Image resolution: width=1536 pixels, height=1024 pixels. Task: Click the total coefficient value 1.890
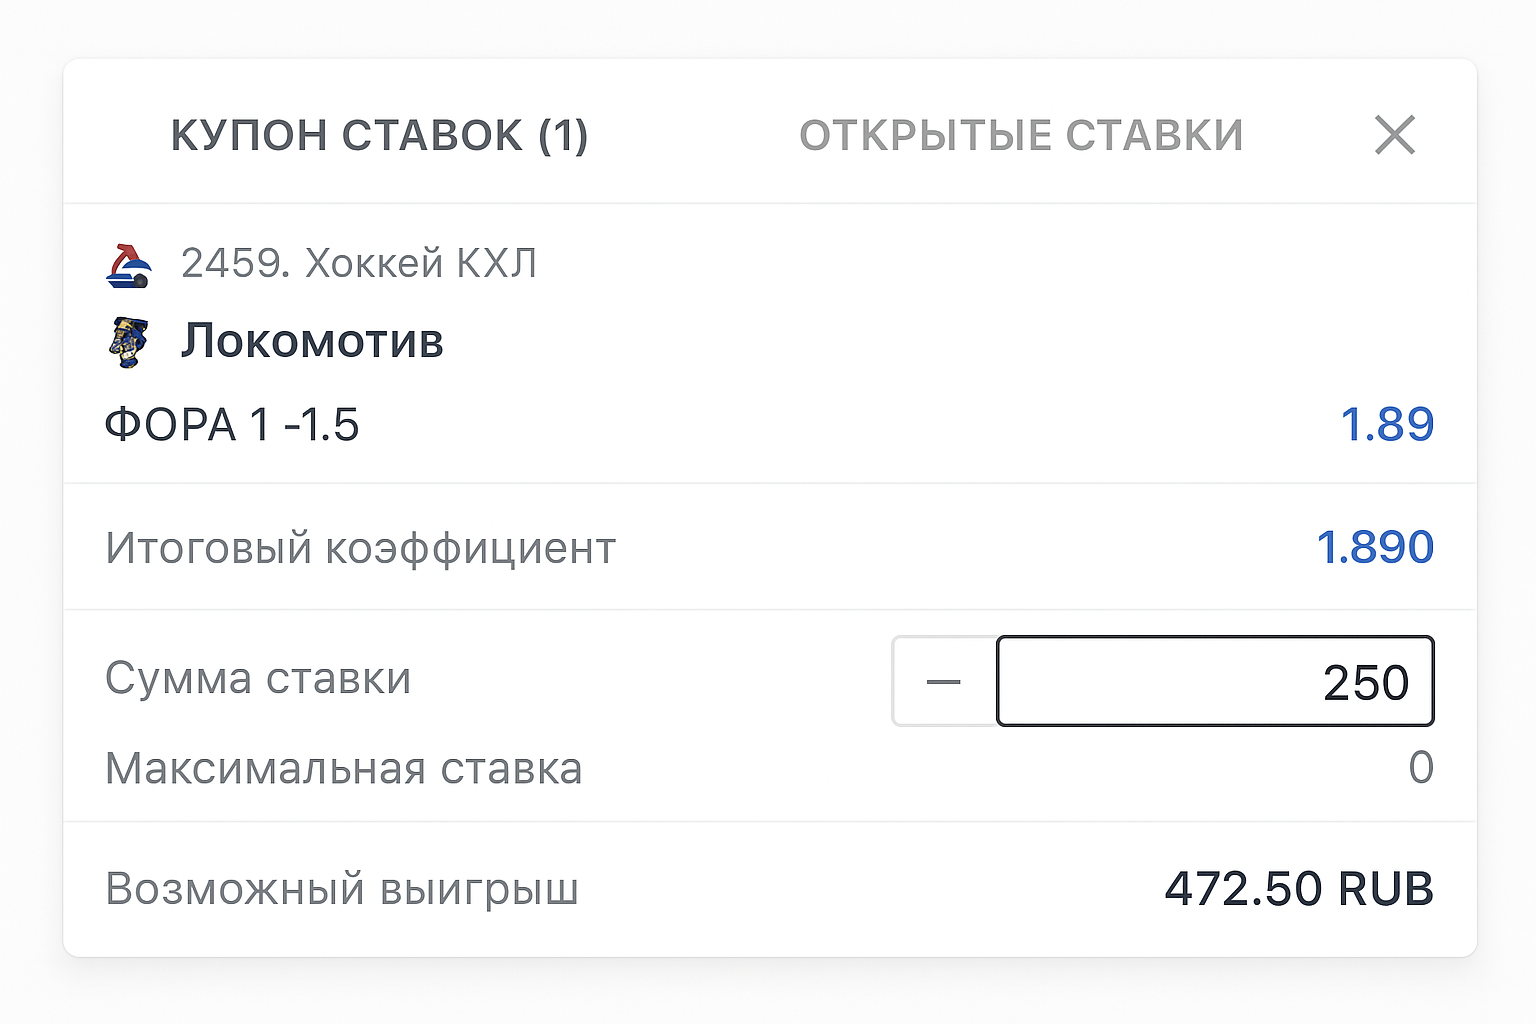1374,548
